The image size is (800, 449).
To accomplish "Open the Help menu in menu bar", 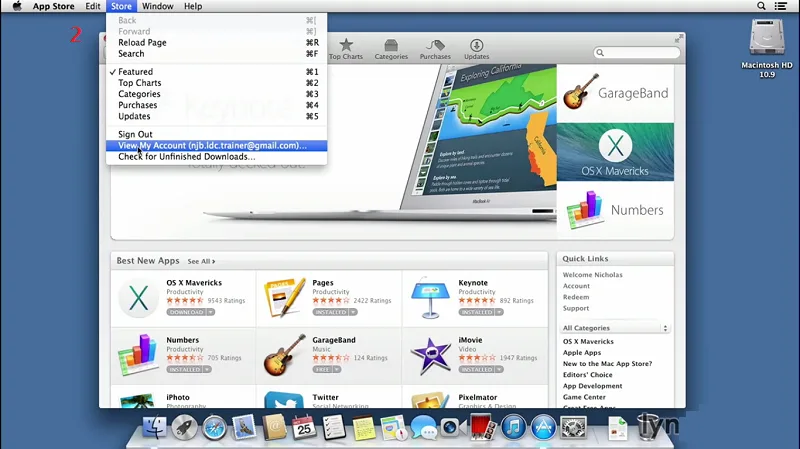I will click(193, 6).
